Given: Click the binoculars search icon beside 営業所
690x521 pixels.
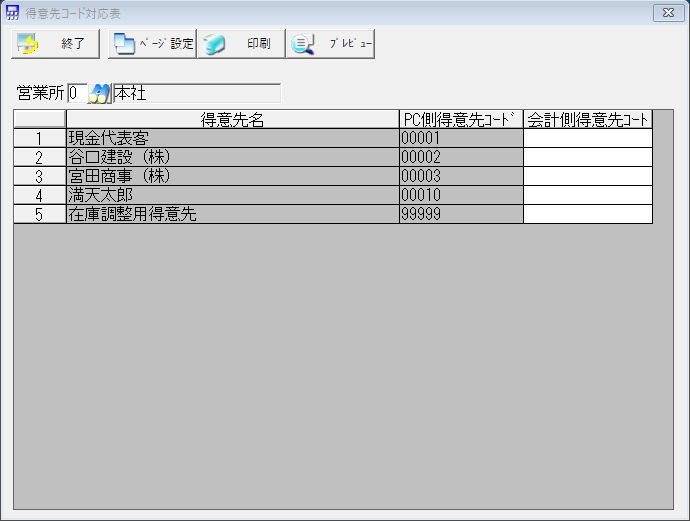Looking at the screenshot, I should 100,94.
